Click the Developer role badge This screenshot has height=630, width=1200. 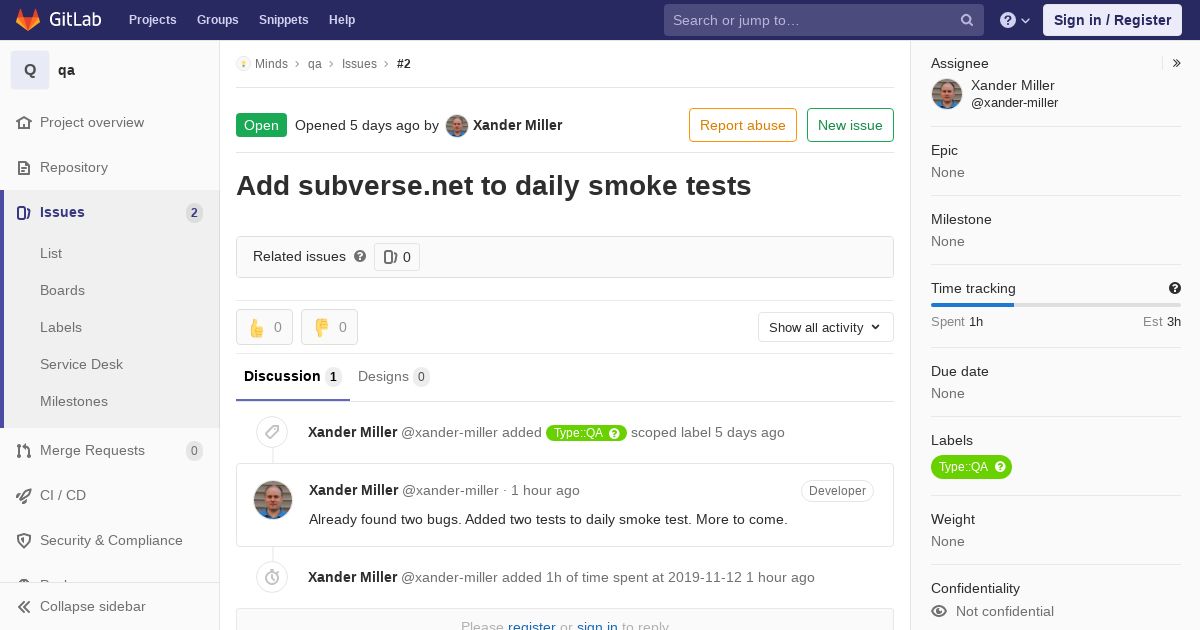pyautogui.click(x=837, y=491)
